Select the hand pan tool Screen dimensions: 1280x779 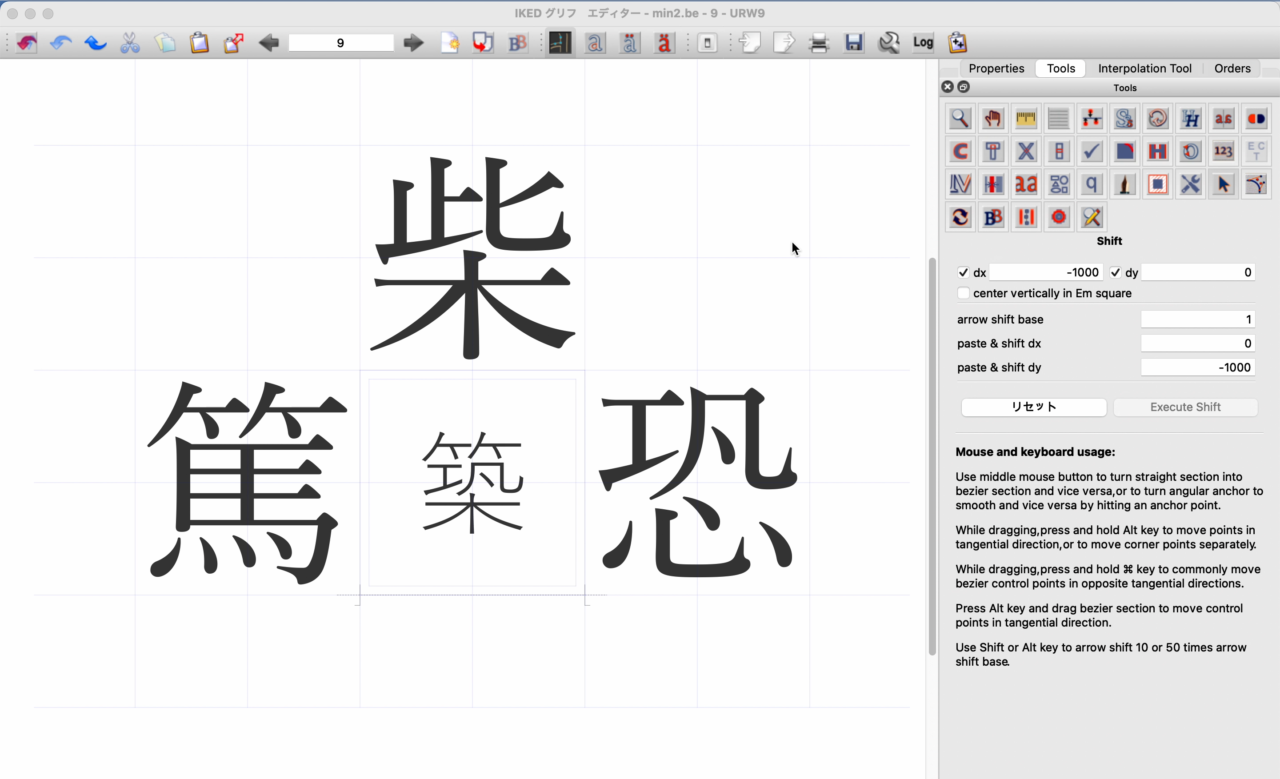pos(993,119)
